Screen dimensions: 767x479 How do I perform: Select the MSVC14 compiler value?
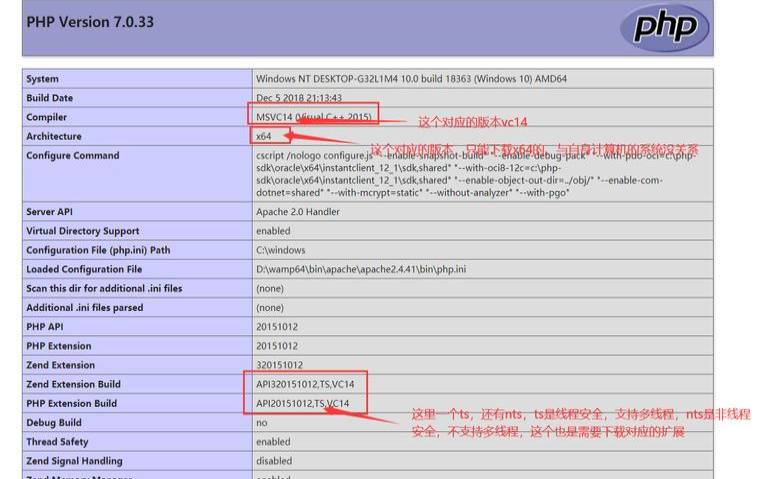tap(314, 117)
